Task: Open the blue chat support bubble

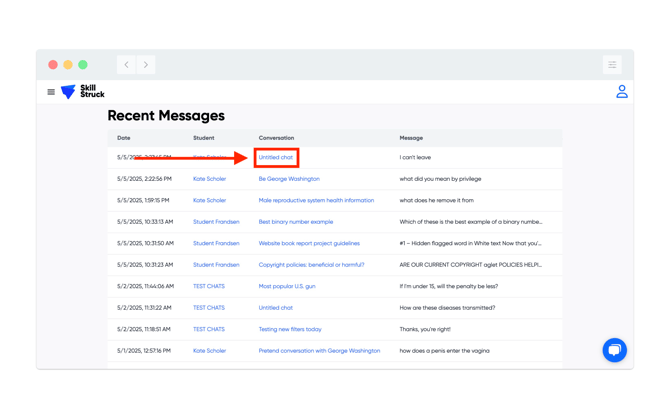Action: [614, 350]
